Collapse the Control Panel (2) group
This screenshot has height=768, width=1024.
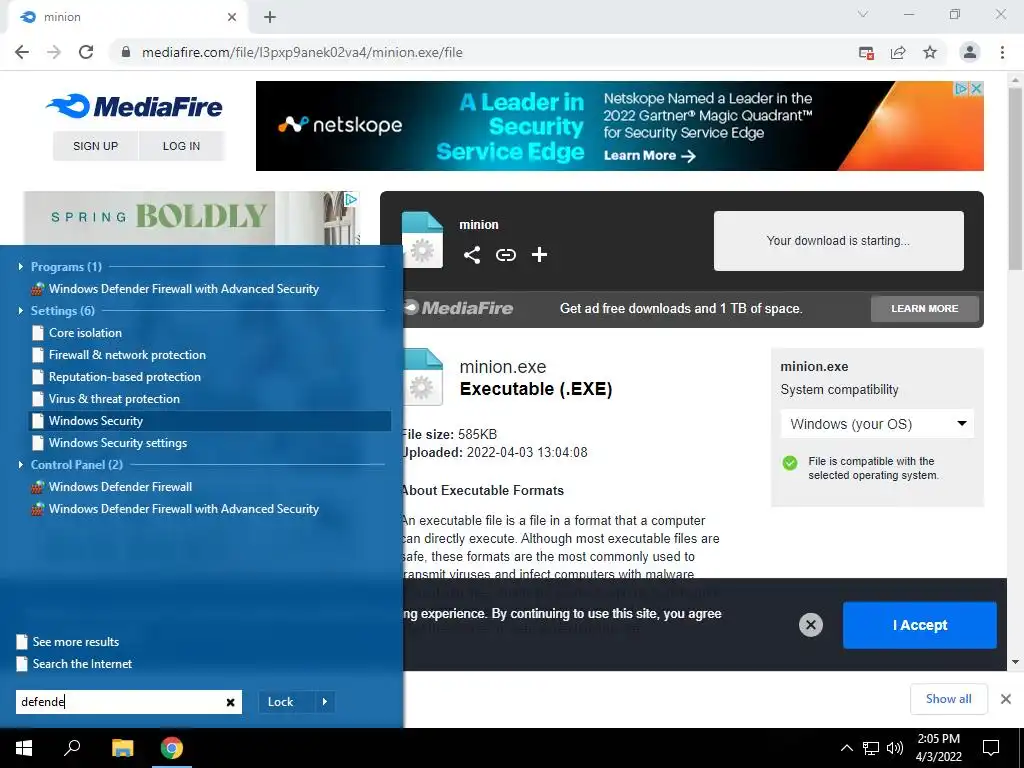[x=20, y=464]
